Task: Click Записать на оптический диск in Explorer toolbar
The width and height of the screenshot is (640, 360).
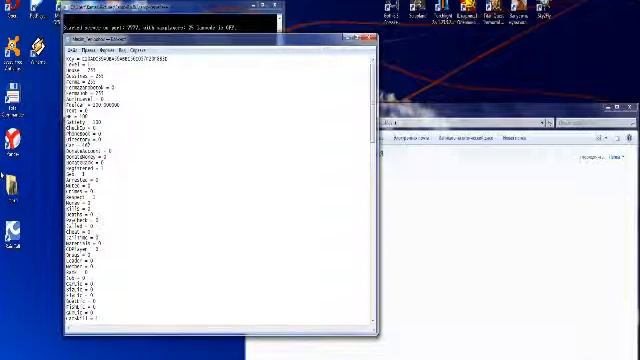Action: (466, 138)
